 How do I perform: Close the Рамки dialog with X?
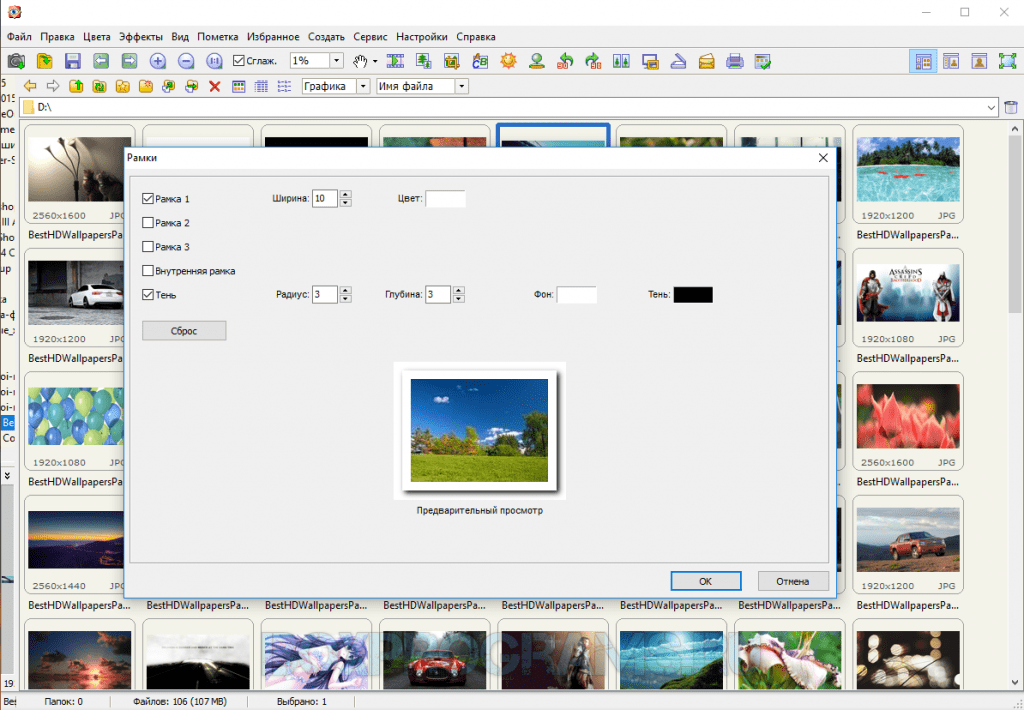823,157
